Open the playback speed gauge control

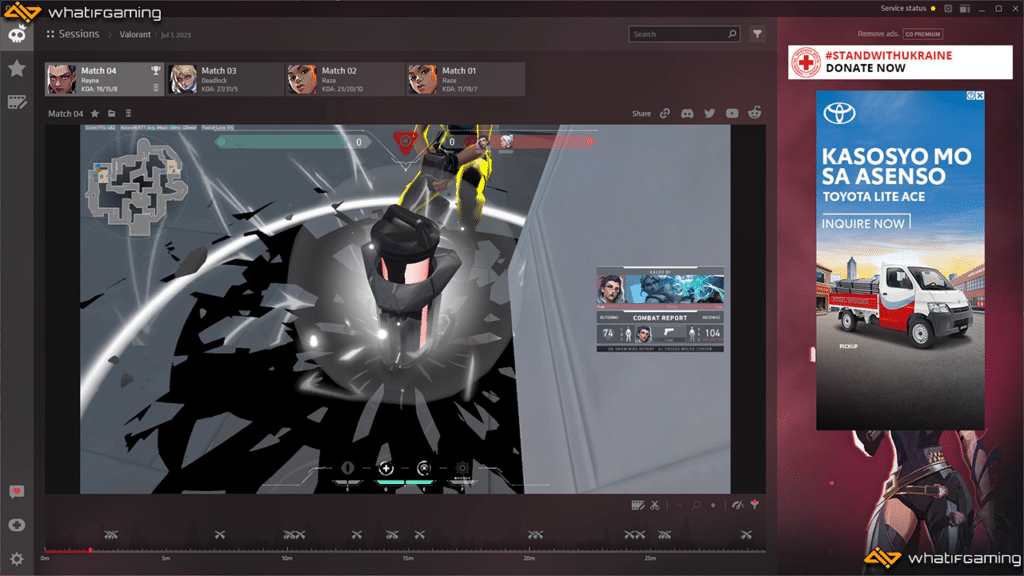pos(737,505)
